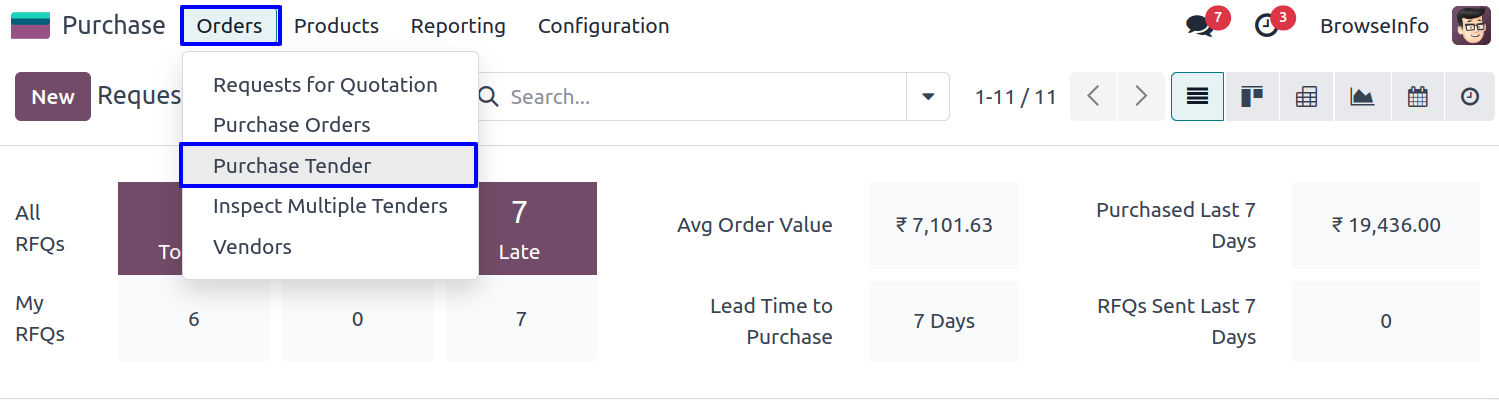Switch to graph view
The width and height of the screenshot is (1499, 400).
1361,97
